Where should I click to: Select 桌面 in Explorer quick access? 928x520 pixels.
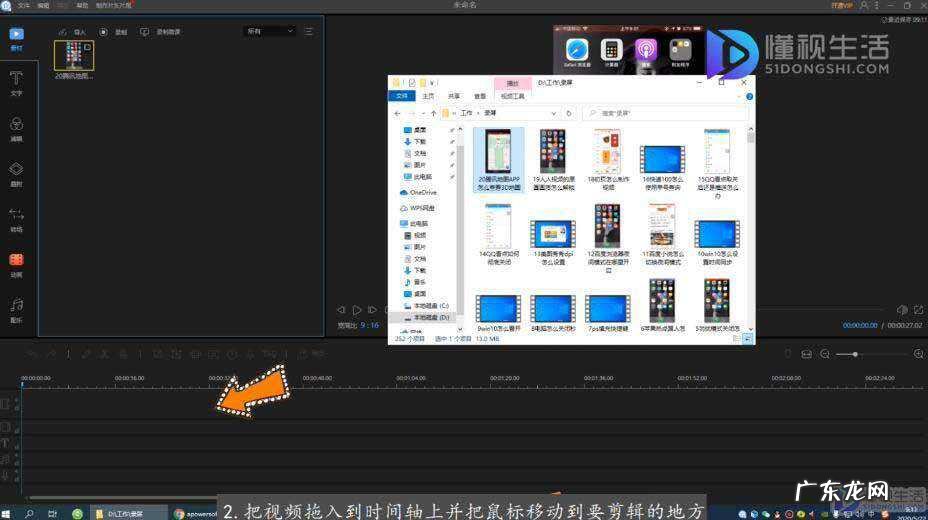[420, 130]
